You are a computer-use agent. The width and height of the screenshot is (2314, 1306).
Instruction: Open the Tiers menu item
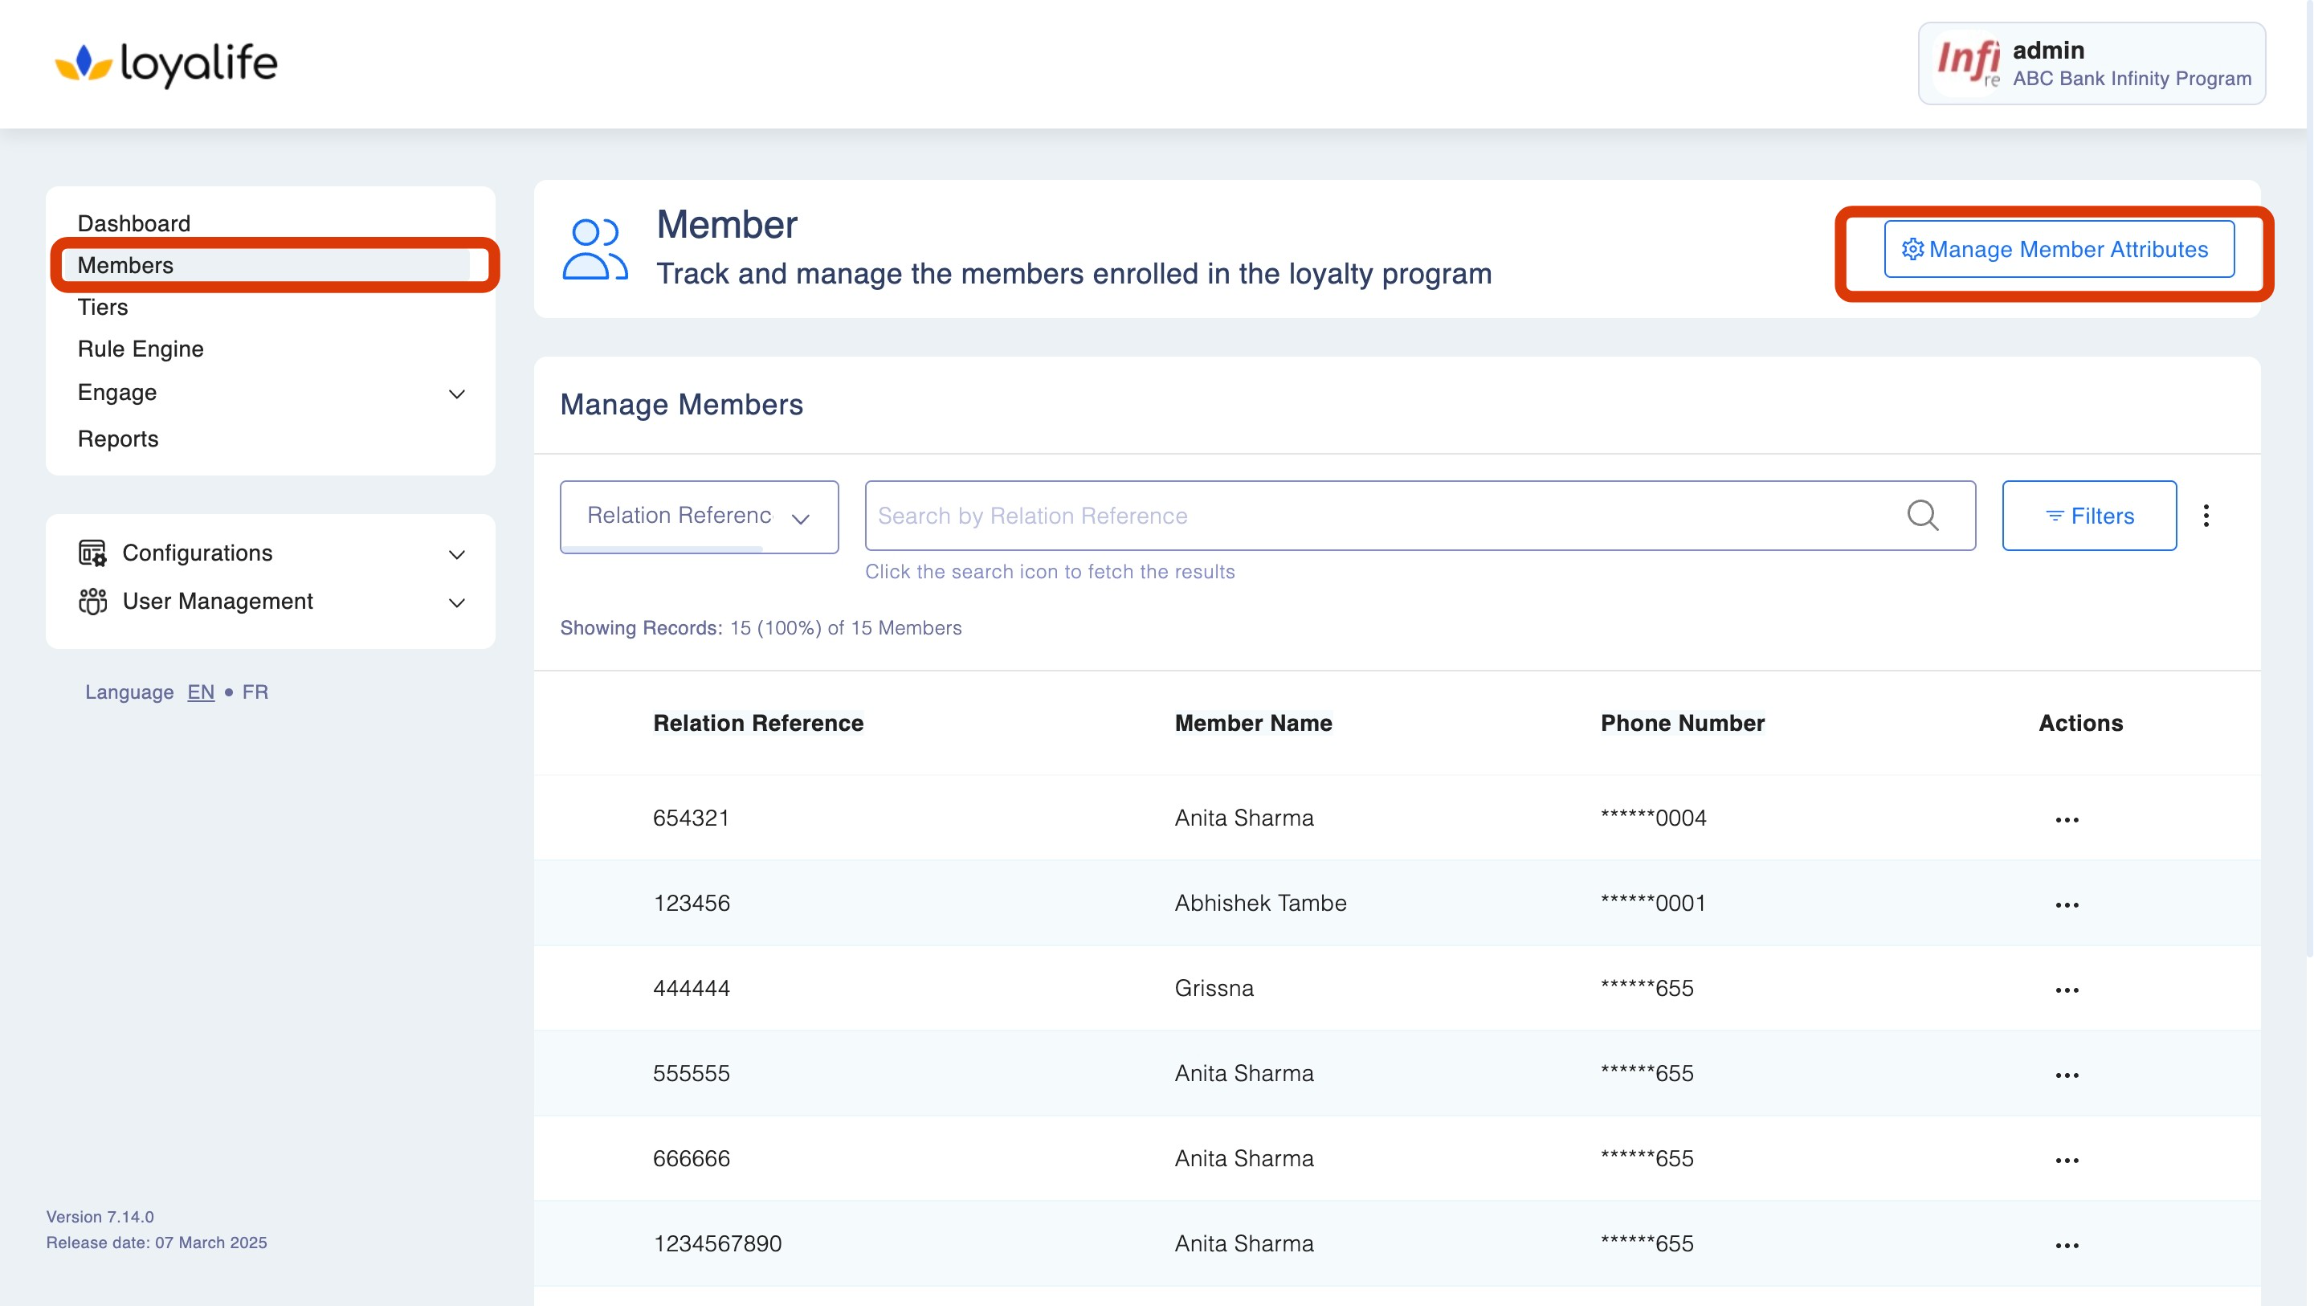pyautogui.click(x=103, y=307)
